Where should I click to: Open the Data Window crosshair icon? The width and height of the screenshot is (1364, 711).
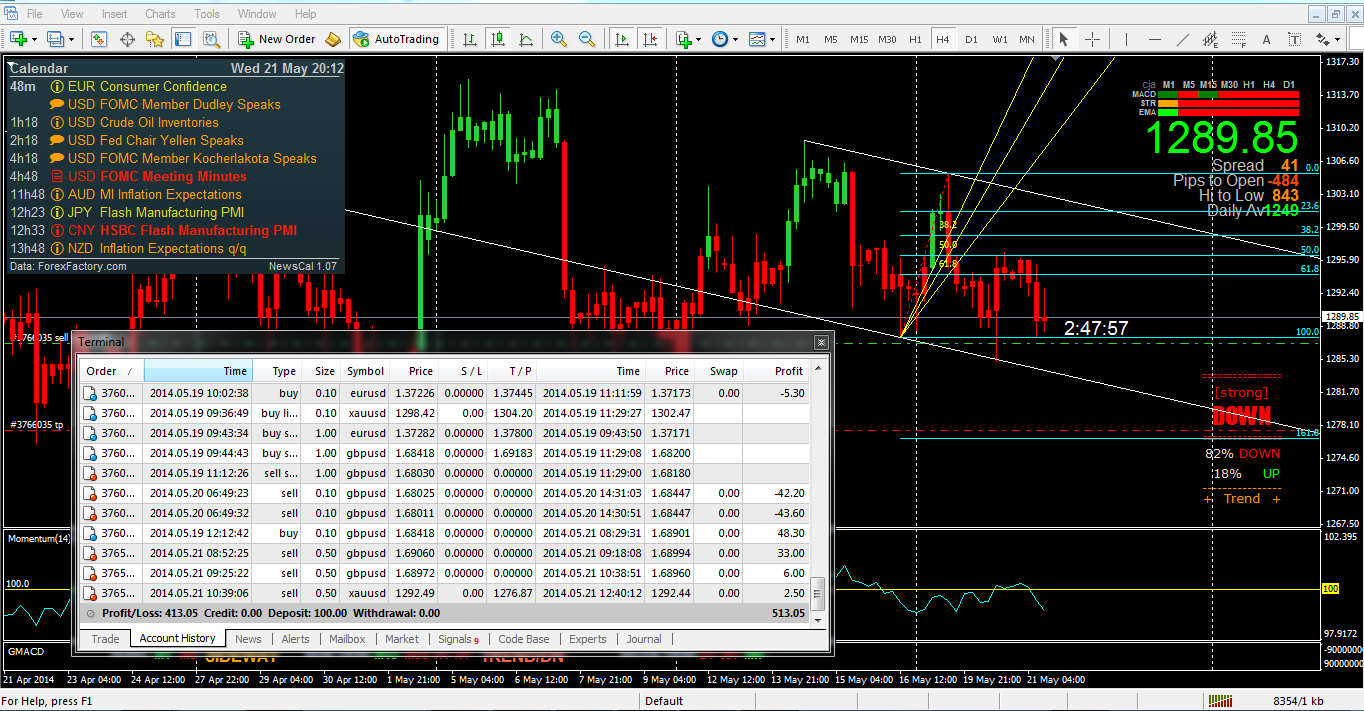coord(127,39)
